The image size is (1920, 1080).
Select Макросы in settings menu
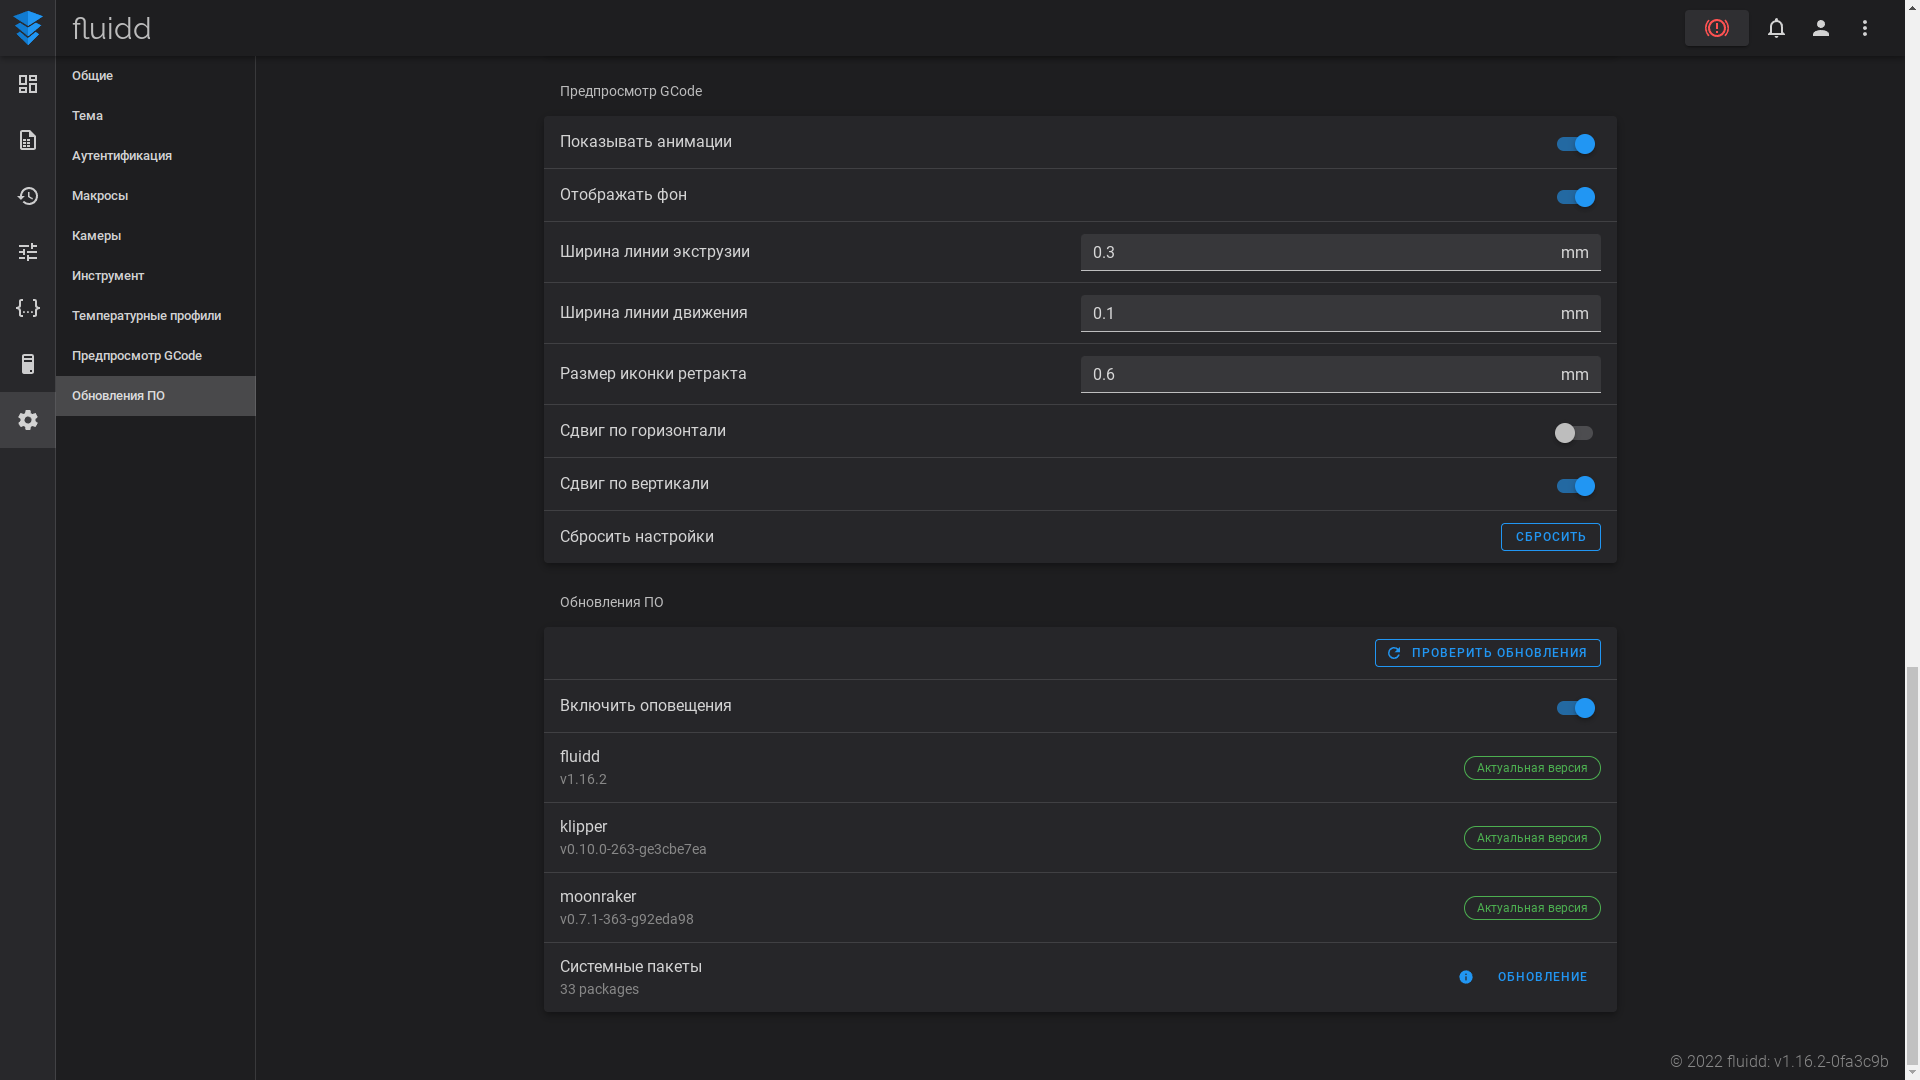pos(100,196)
